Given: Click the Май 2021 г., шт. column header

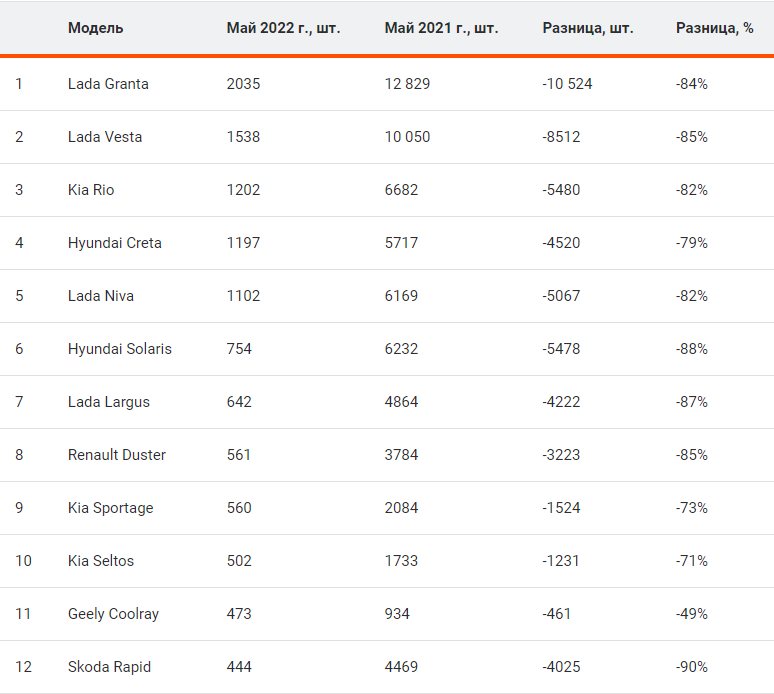Looking at the screenshot, I should [441, 28].
